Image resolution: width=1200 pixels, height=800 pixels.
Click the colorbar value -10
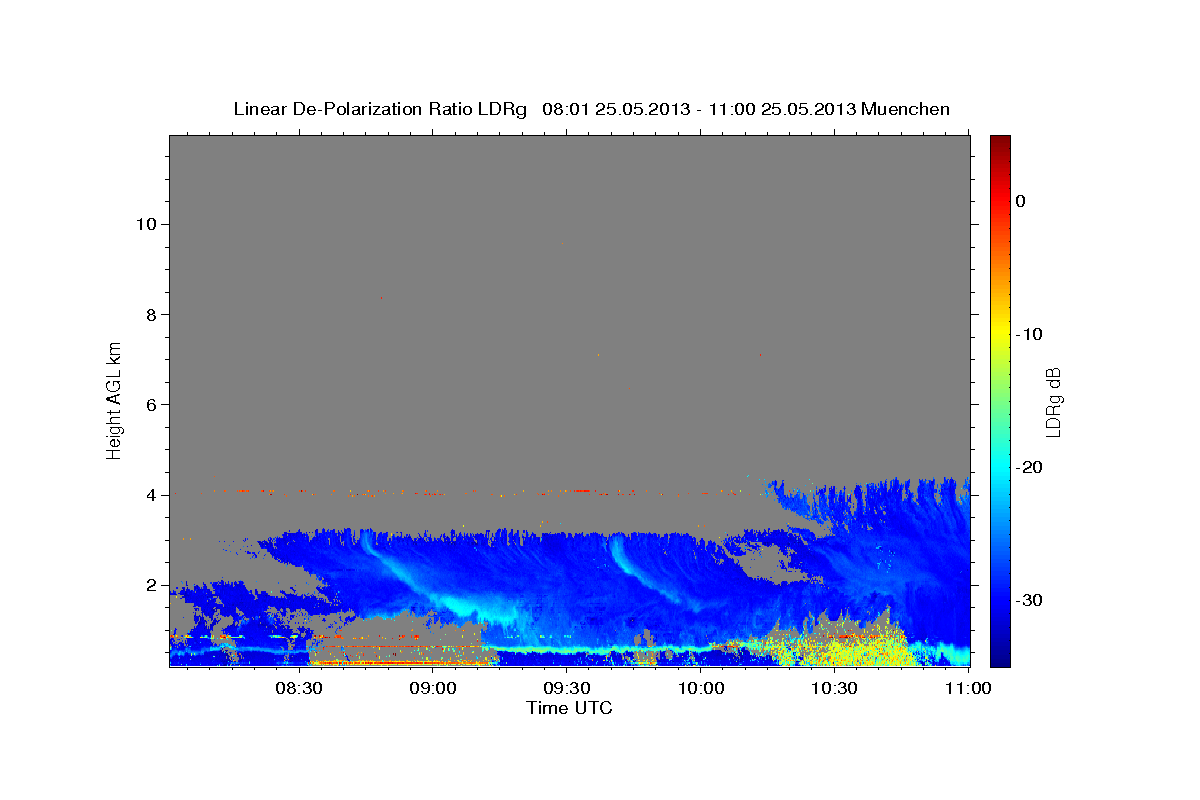[1029, 334]
